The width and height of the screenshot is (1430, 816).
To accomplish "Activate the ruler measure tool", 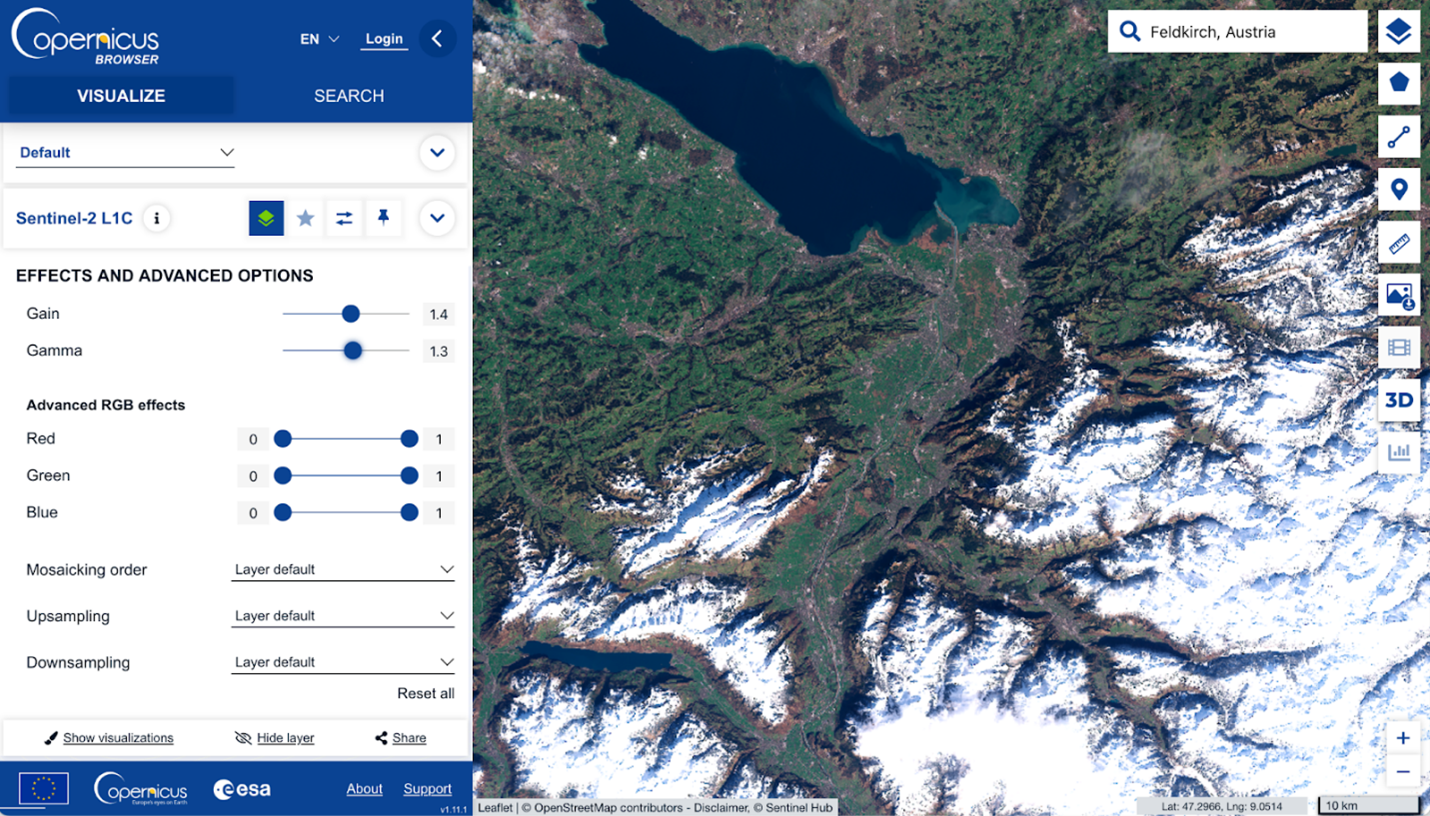I will [1398, 242].
